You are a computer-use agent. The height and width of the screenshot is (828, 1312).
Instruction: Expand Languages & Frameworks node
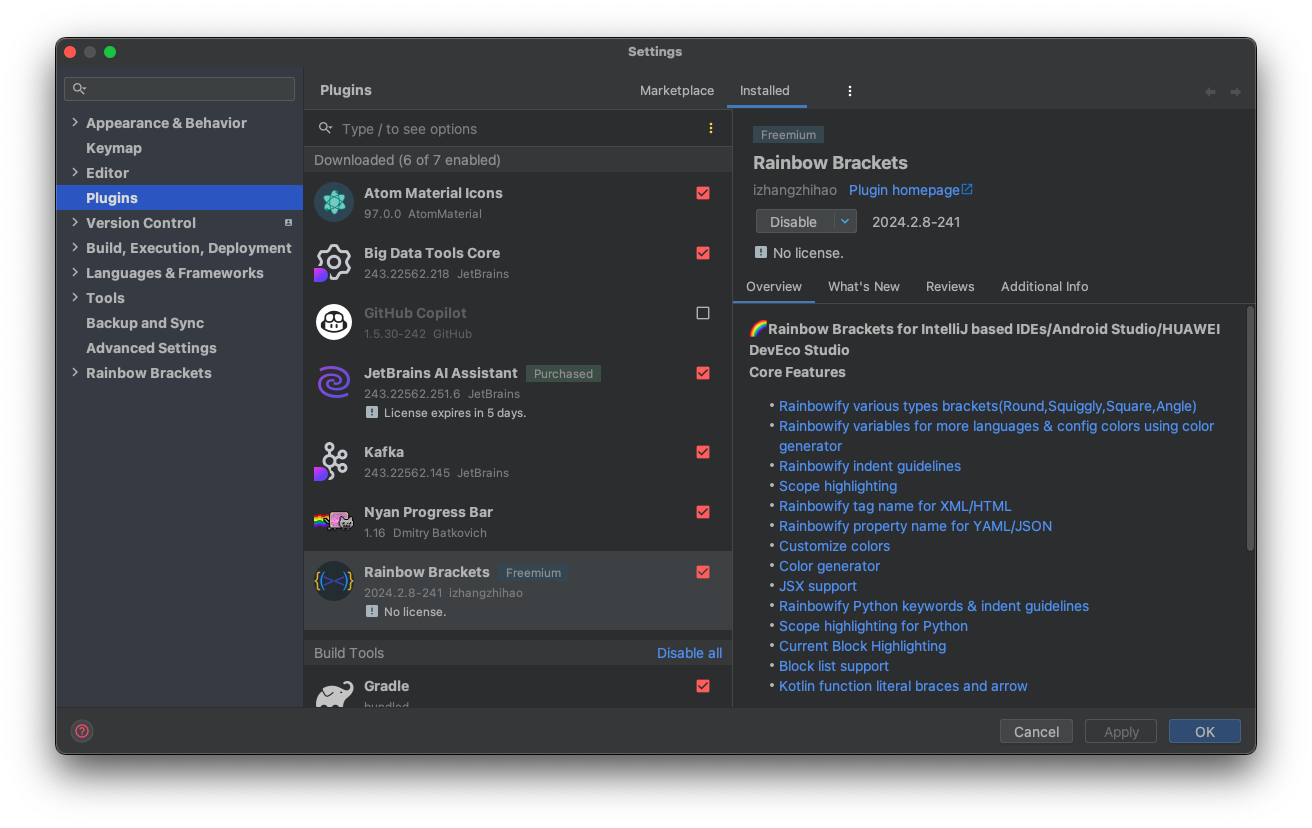[x=75, y=273]
